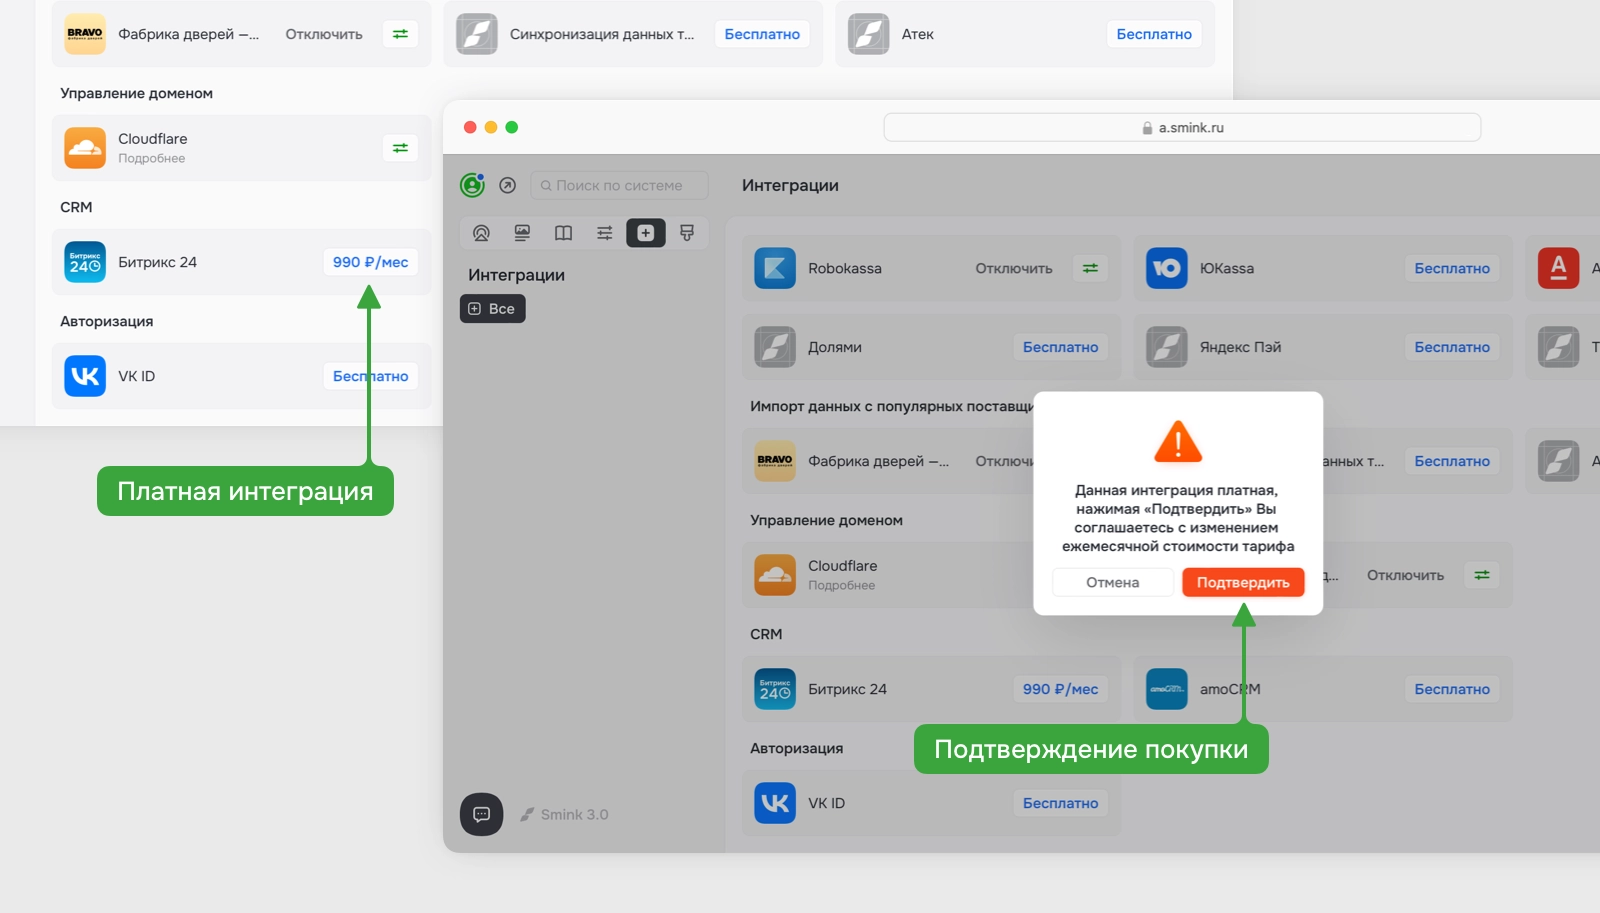This screenshot has height=913, width=1600.
Task: Open Robokassa integration settings toggle
Action: tap(1090, 268)
